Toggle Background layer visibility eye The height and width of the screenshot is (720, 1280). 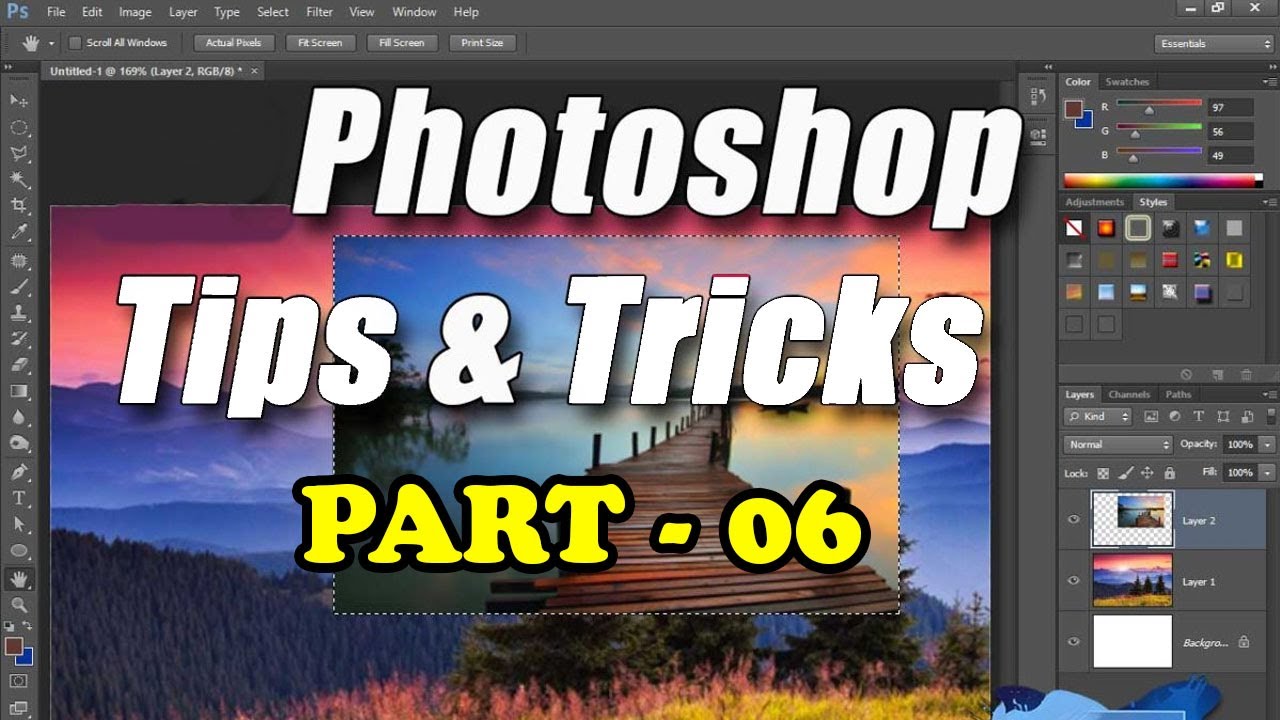pos(1074,642)
